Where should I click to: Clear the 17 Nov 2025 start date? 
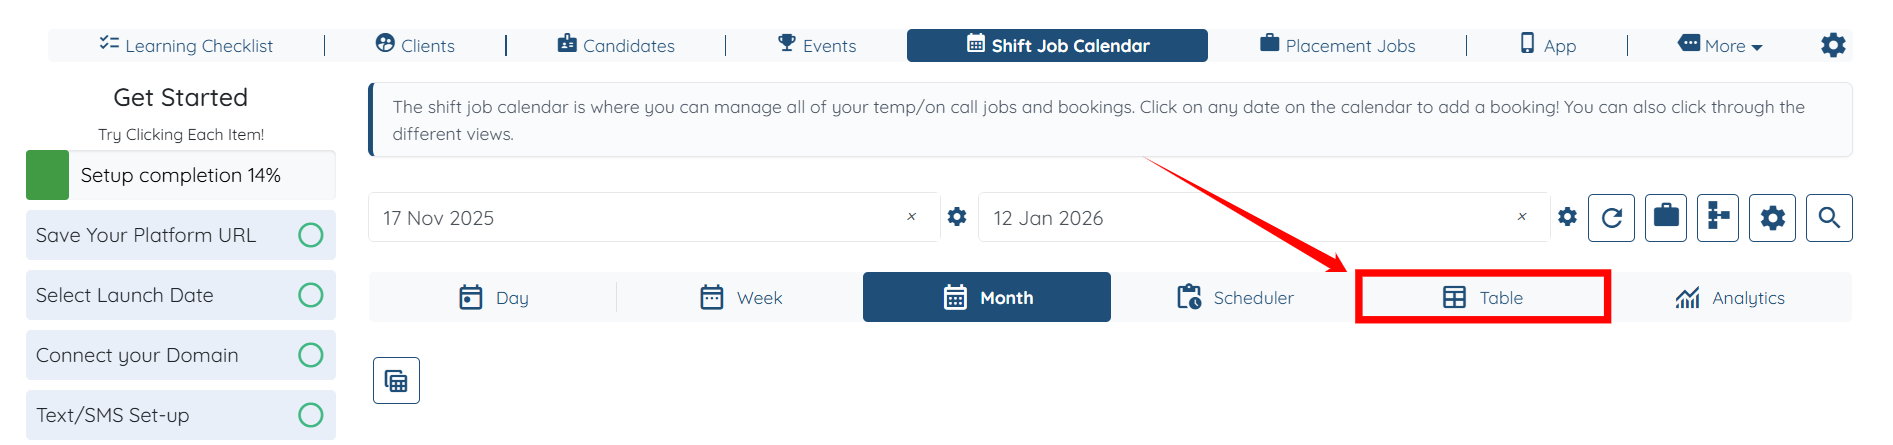tap(911, 217)
